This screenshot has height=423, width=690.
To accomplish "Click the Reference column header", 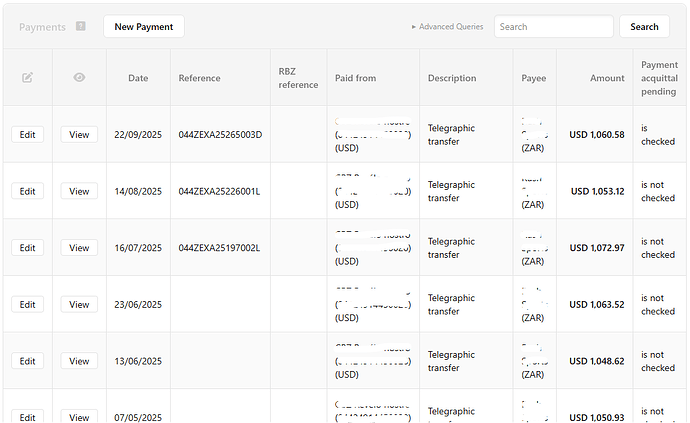I will tap(199, 78).
